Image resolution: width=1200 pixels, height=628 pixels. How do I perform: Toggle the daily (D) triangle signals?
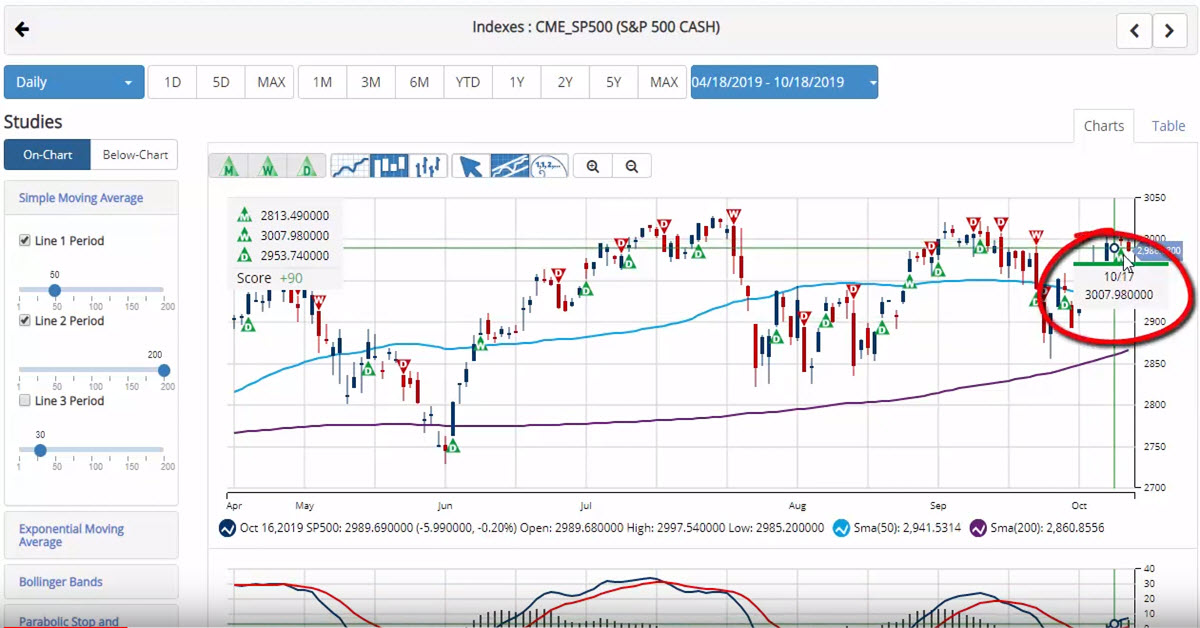point(308,167)
